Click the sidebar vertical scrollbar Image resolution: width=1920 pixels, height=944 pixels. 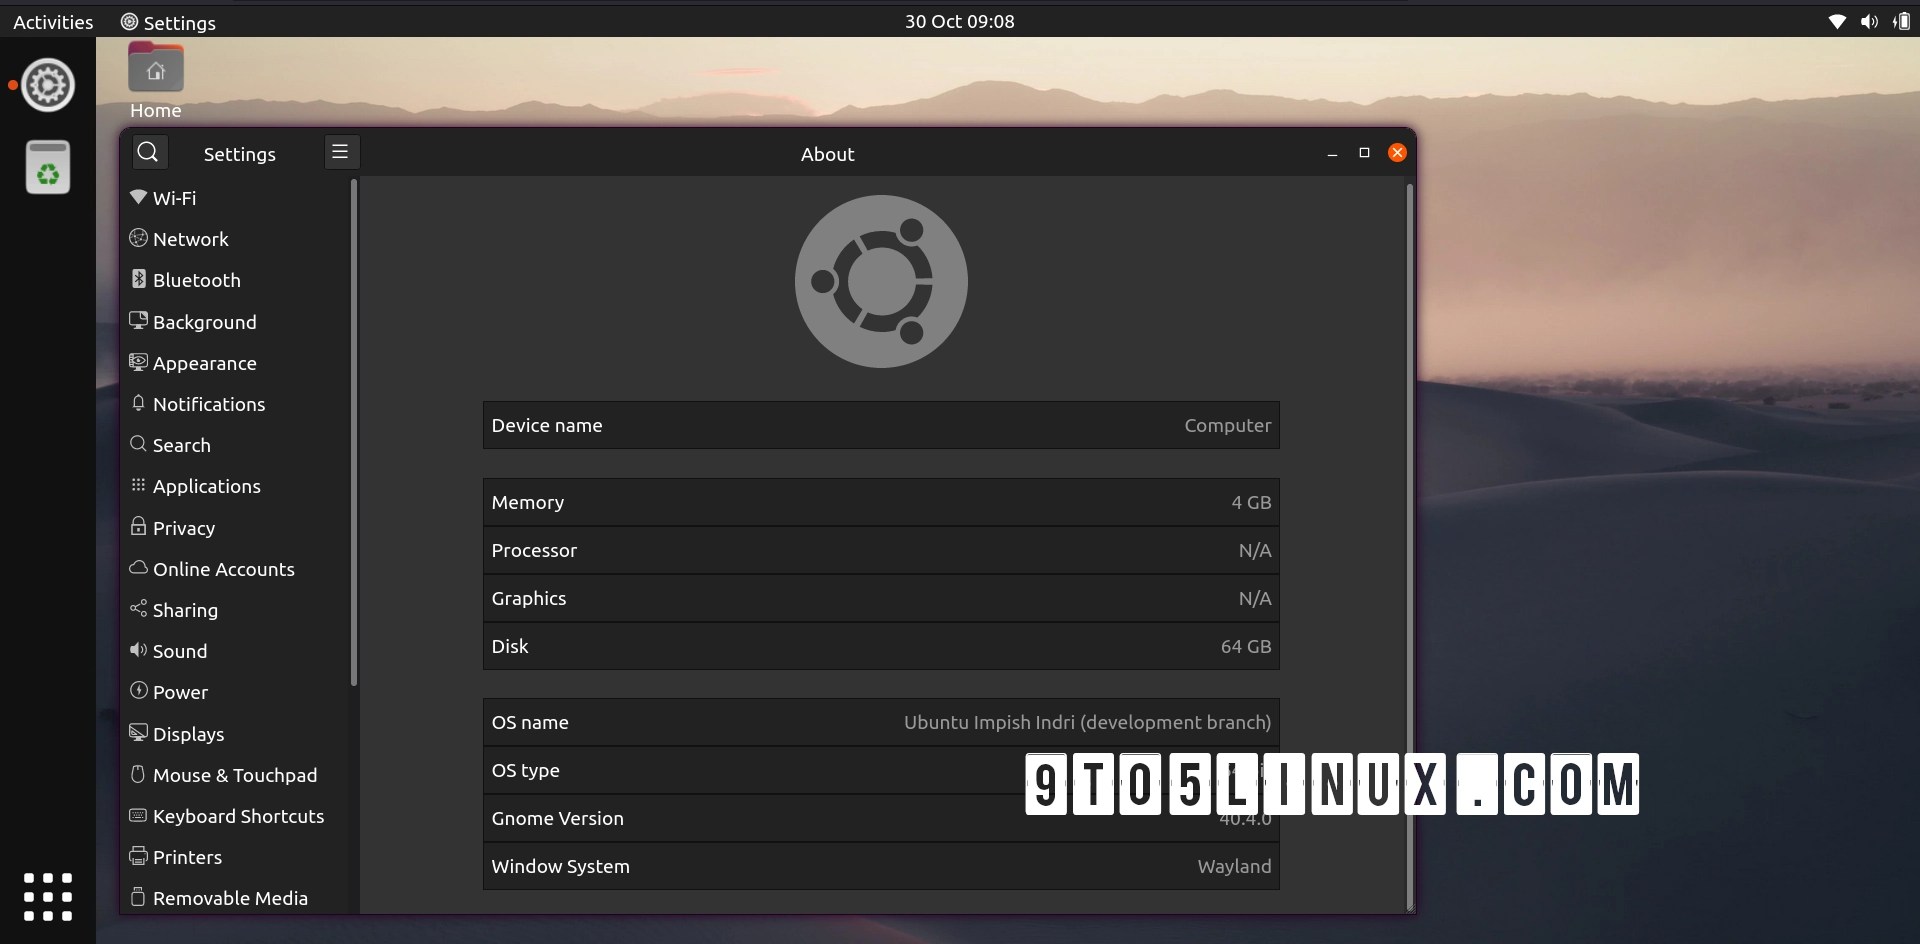tap(354, 433)
